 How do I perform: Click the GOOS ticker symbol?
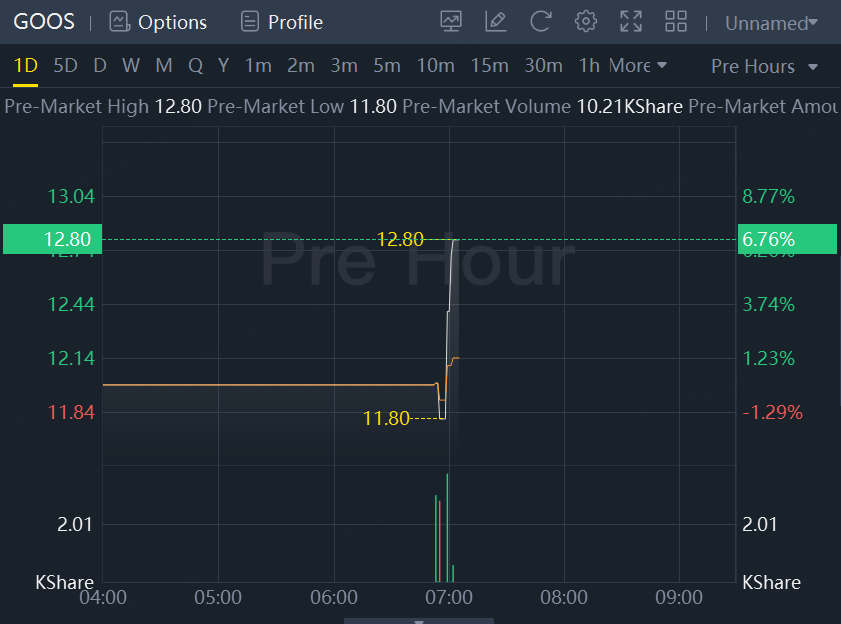pyautogui.click(x=44, y=22)
